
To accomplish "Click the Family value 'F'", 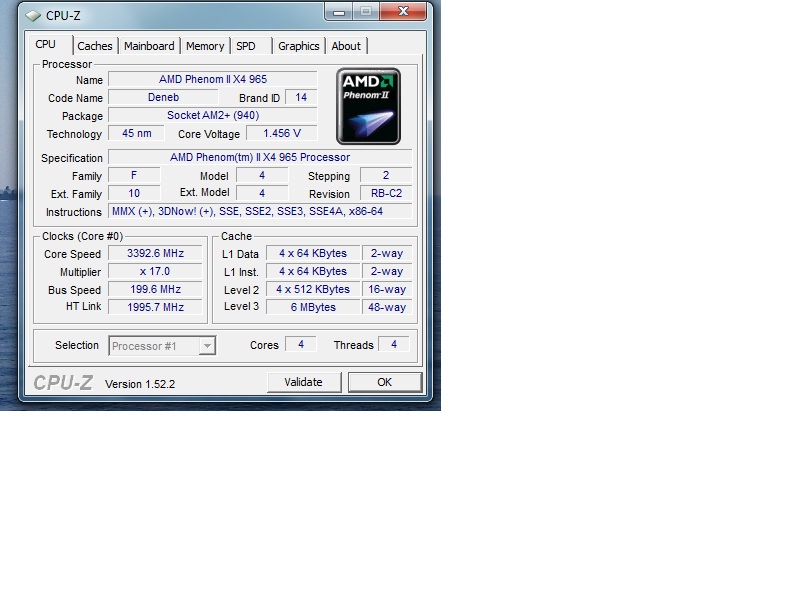I will [x=134, y=176].
